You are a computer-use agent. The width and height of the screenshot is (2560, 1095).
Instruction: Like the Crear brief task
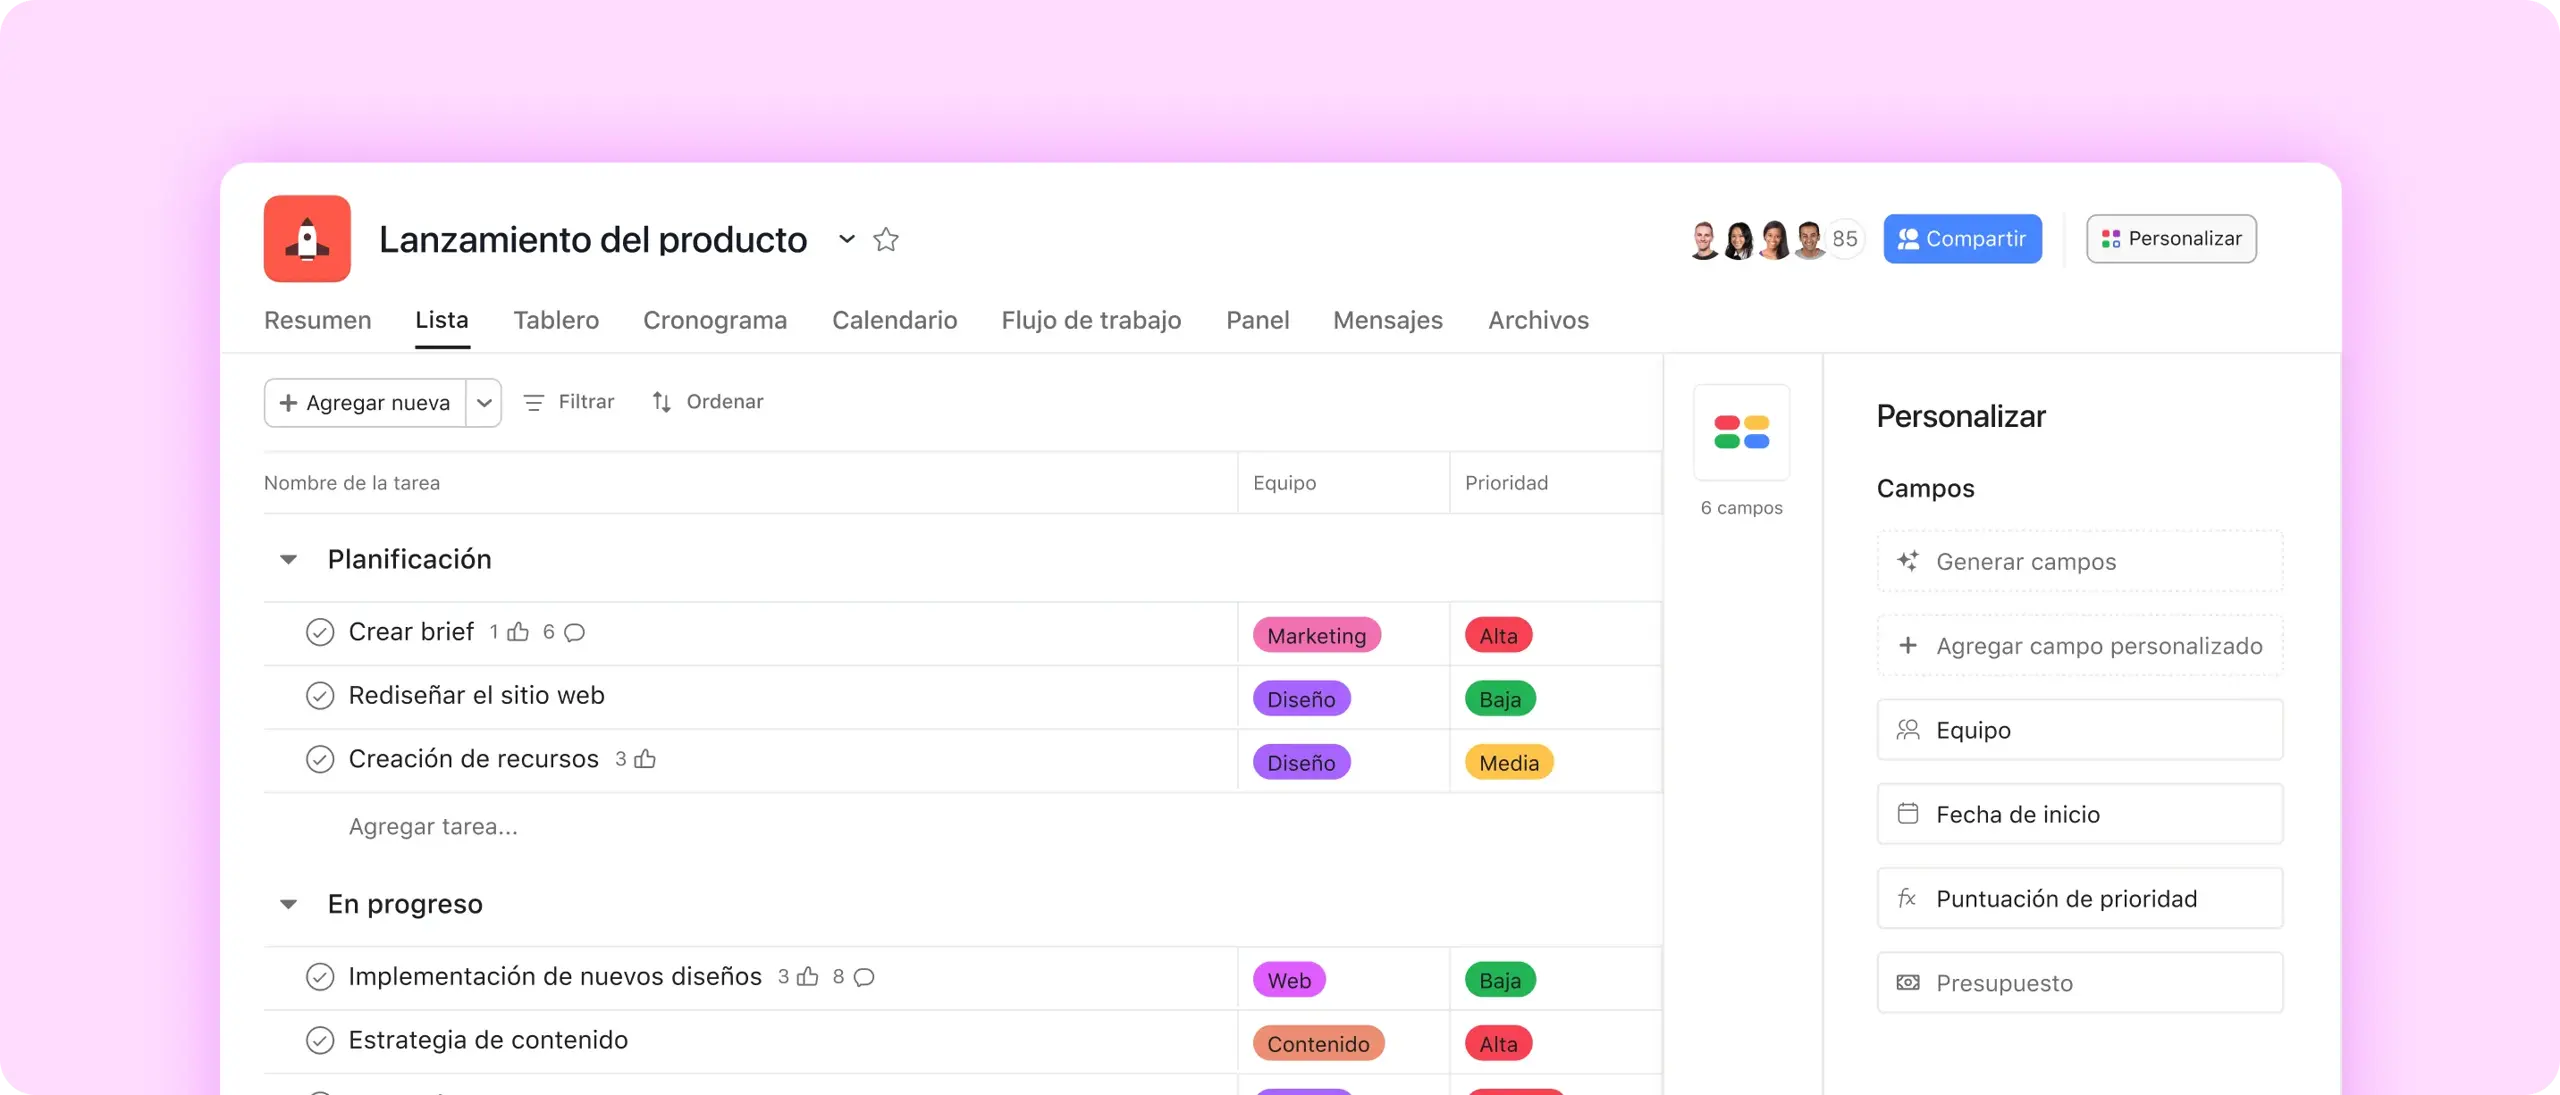click(518, 632)
